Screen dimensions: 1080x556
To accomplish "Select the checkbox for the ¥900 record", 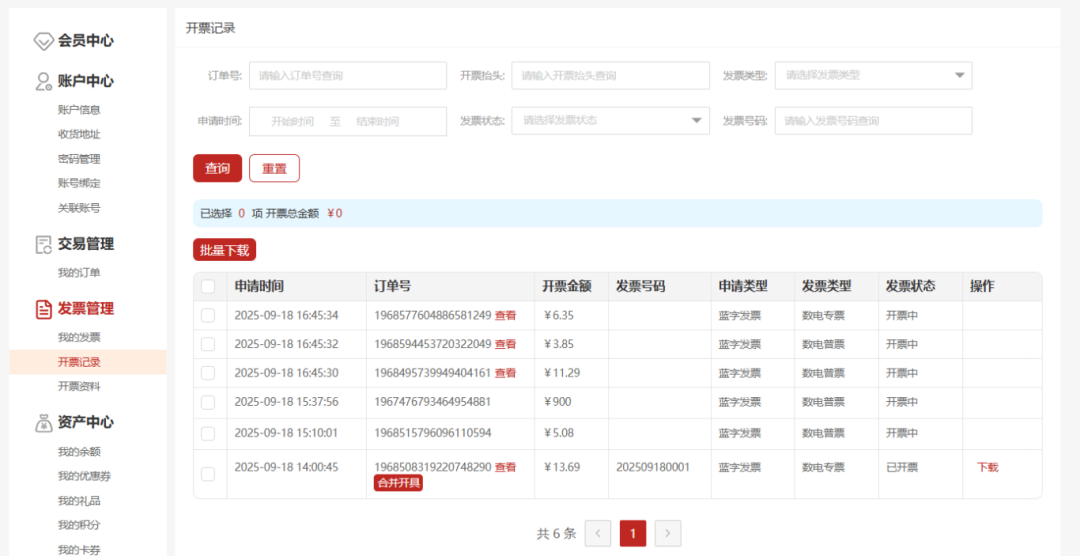I will tap(208, 402).
